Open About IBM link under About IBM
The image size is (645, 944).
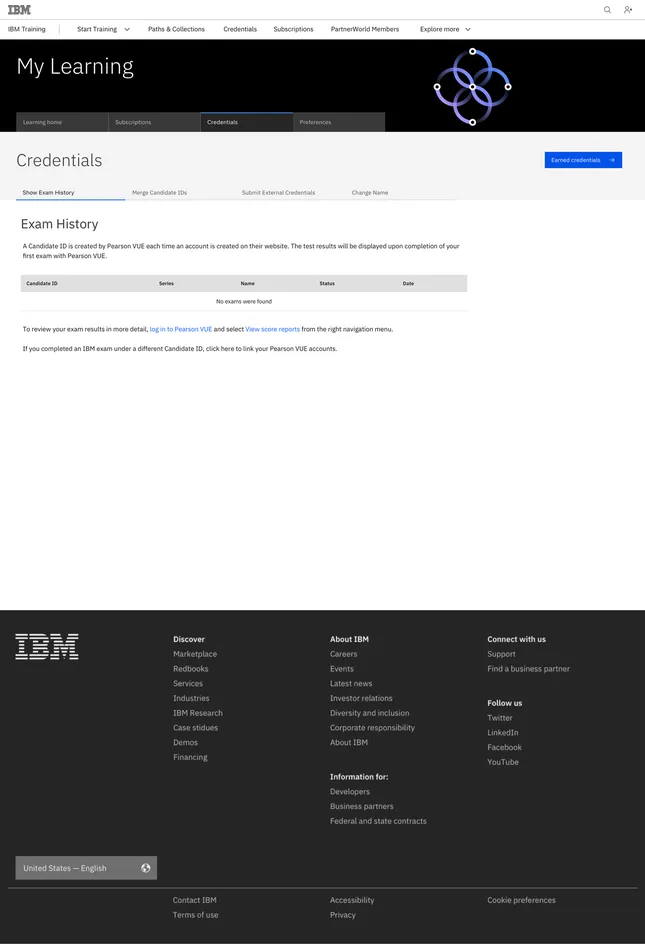(349, 742)
